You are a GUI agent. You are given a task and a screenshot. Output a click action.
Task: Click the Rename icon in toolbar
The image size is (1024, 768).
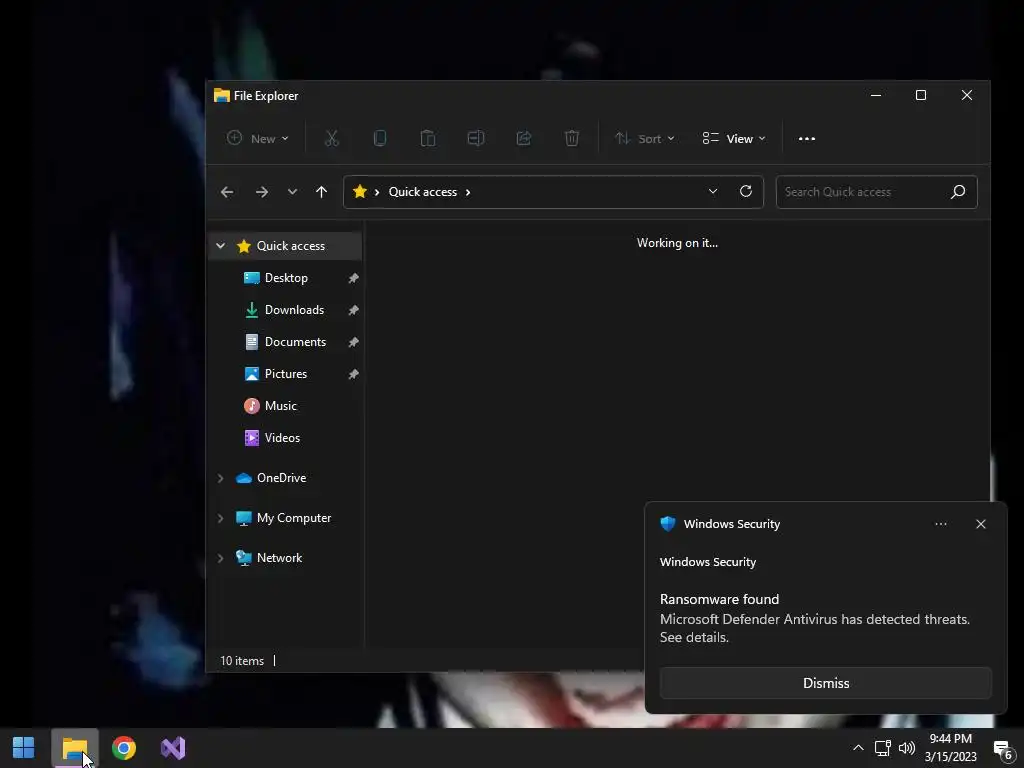click(x=475, y=138)
